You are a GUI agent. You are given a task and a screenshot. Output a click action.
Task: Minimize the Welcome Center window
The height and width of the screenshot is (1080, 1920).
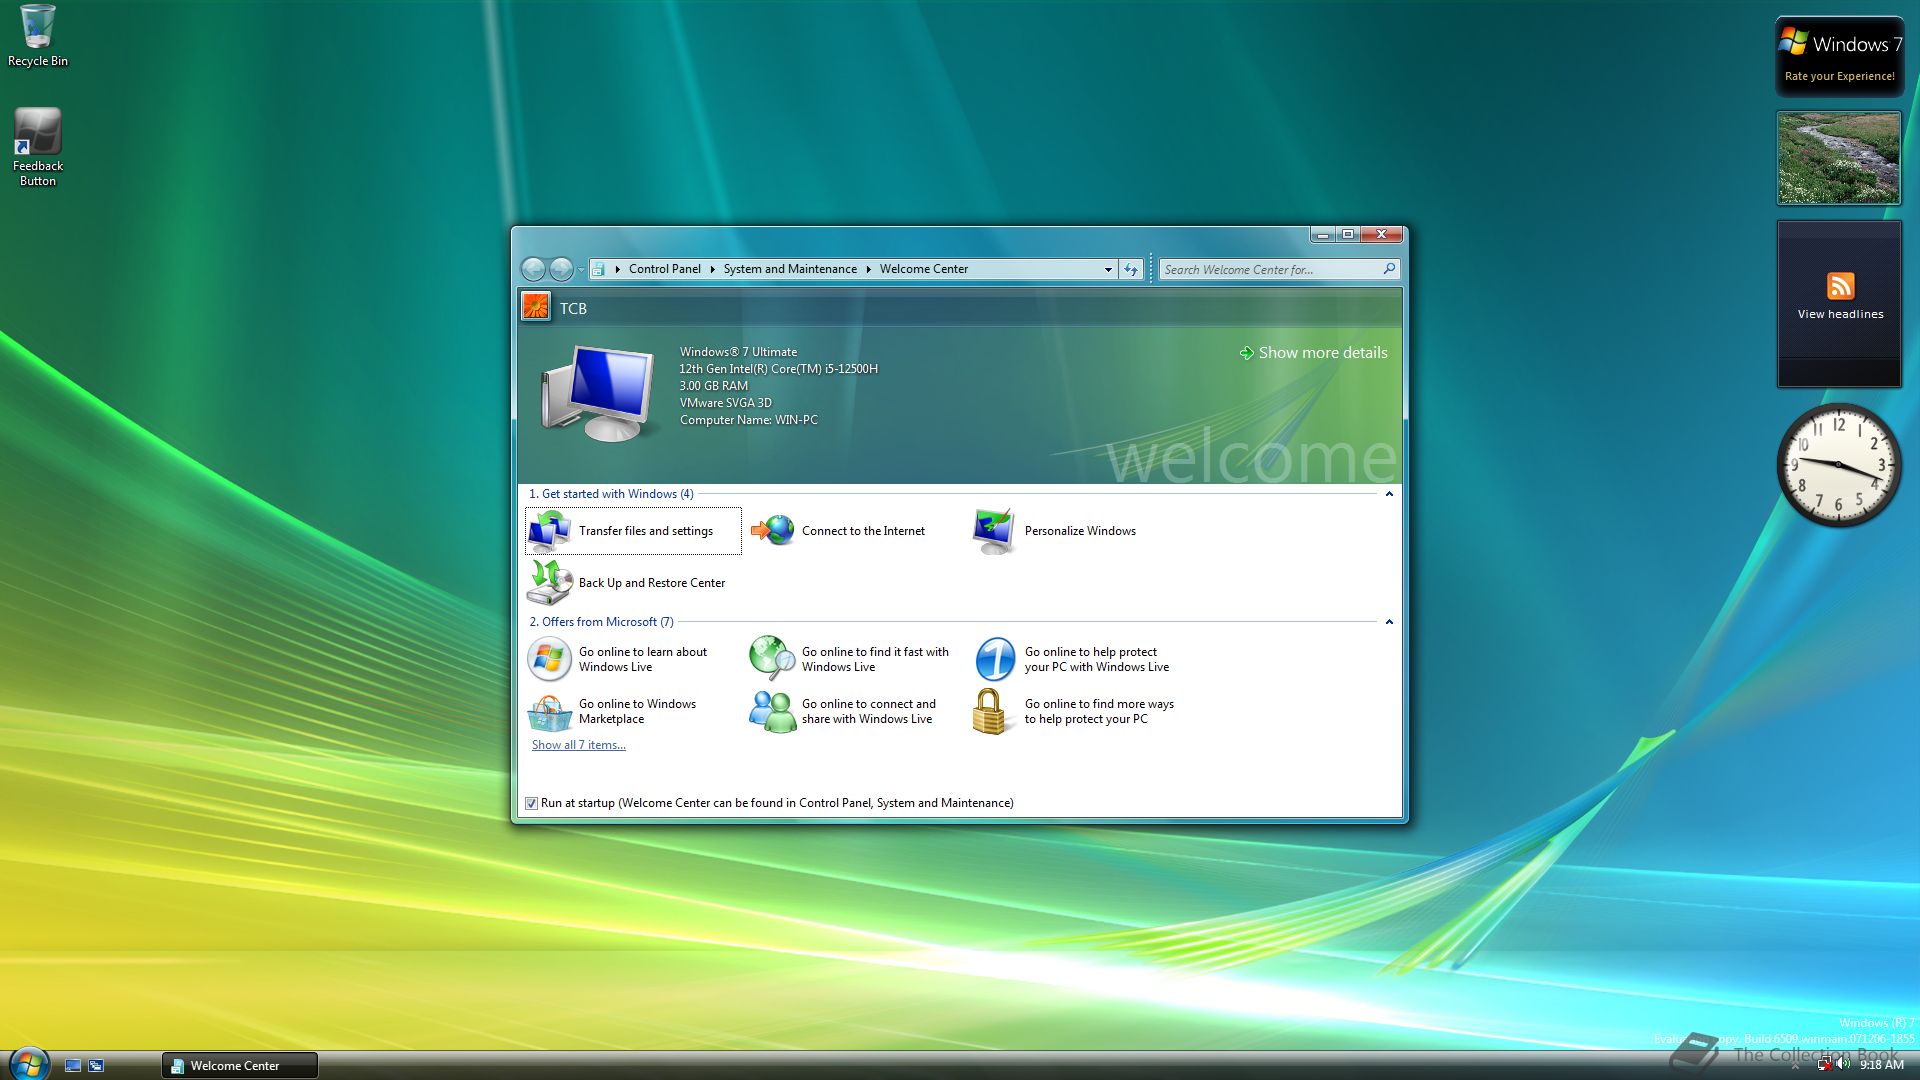1323,234
